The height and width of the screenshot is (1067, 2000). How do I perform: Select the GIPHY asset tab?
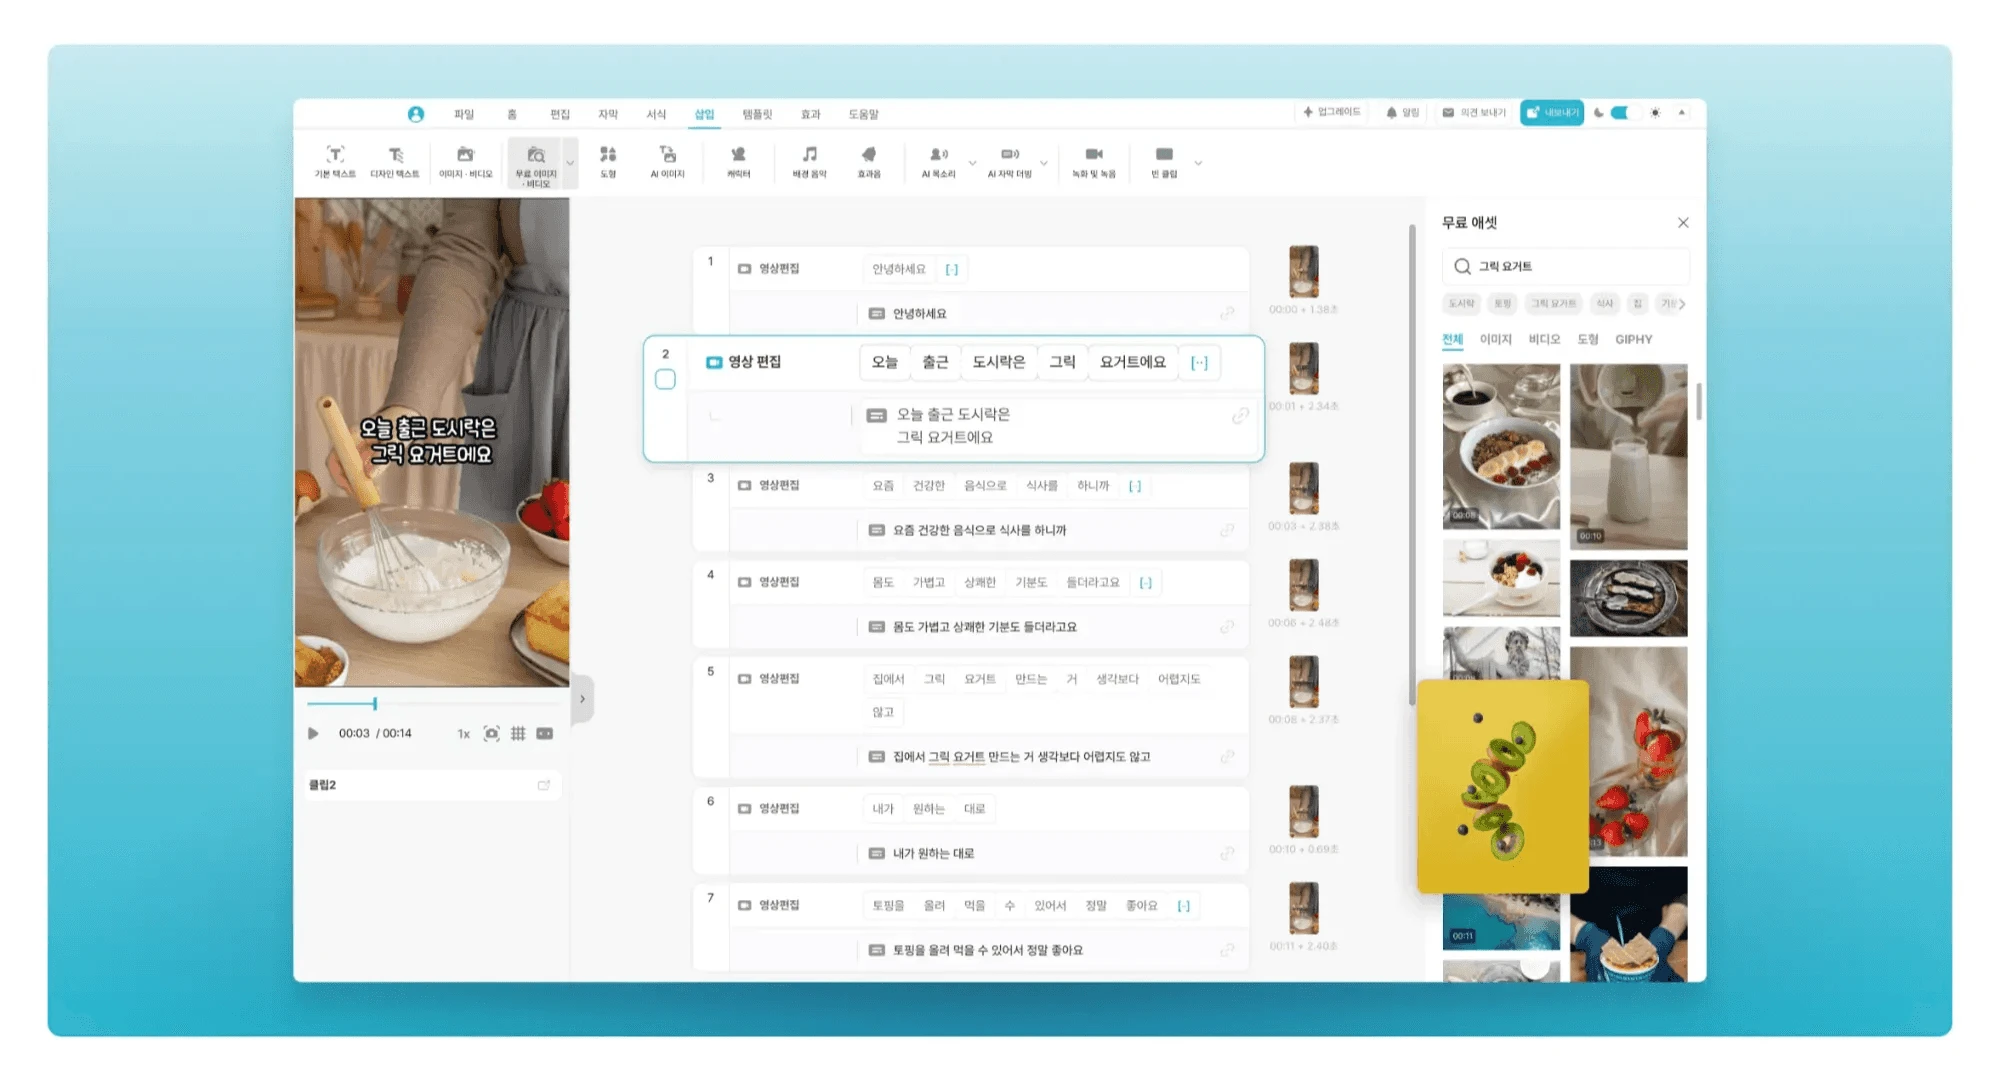[1634, 340]
